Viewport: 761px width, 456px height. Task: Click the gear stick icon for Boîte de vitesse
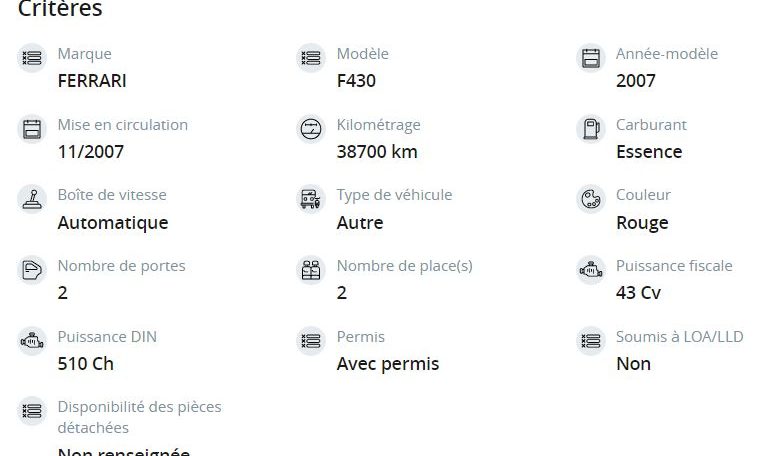[32, 199]
